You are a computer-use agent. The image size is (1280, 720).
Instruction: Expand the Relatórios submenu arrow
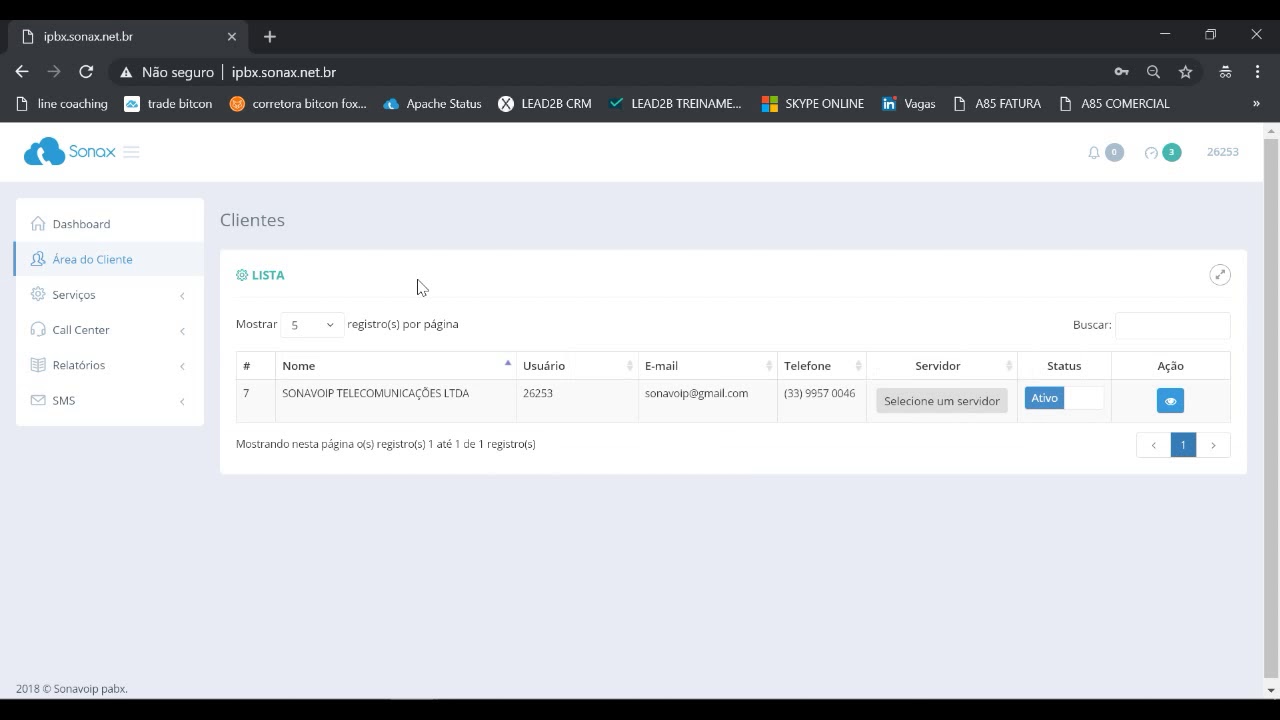(182, 366)
